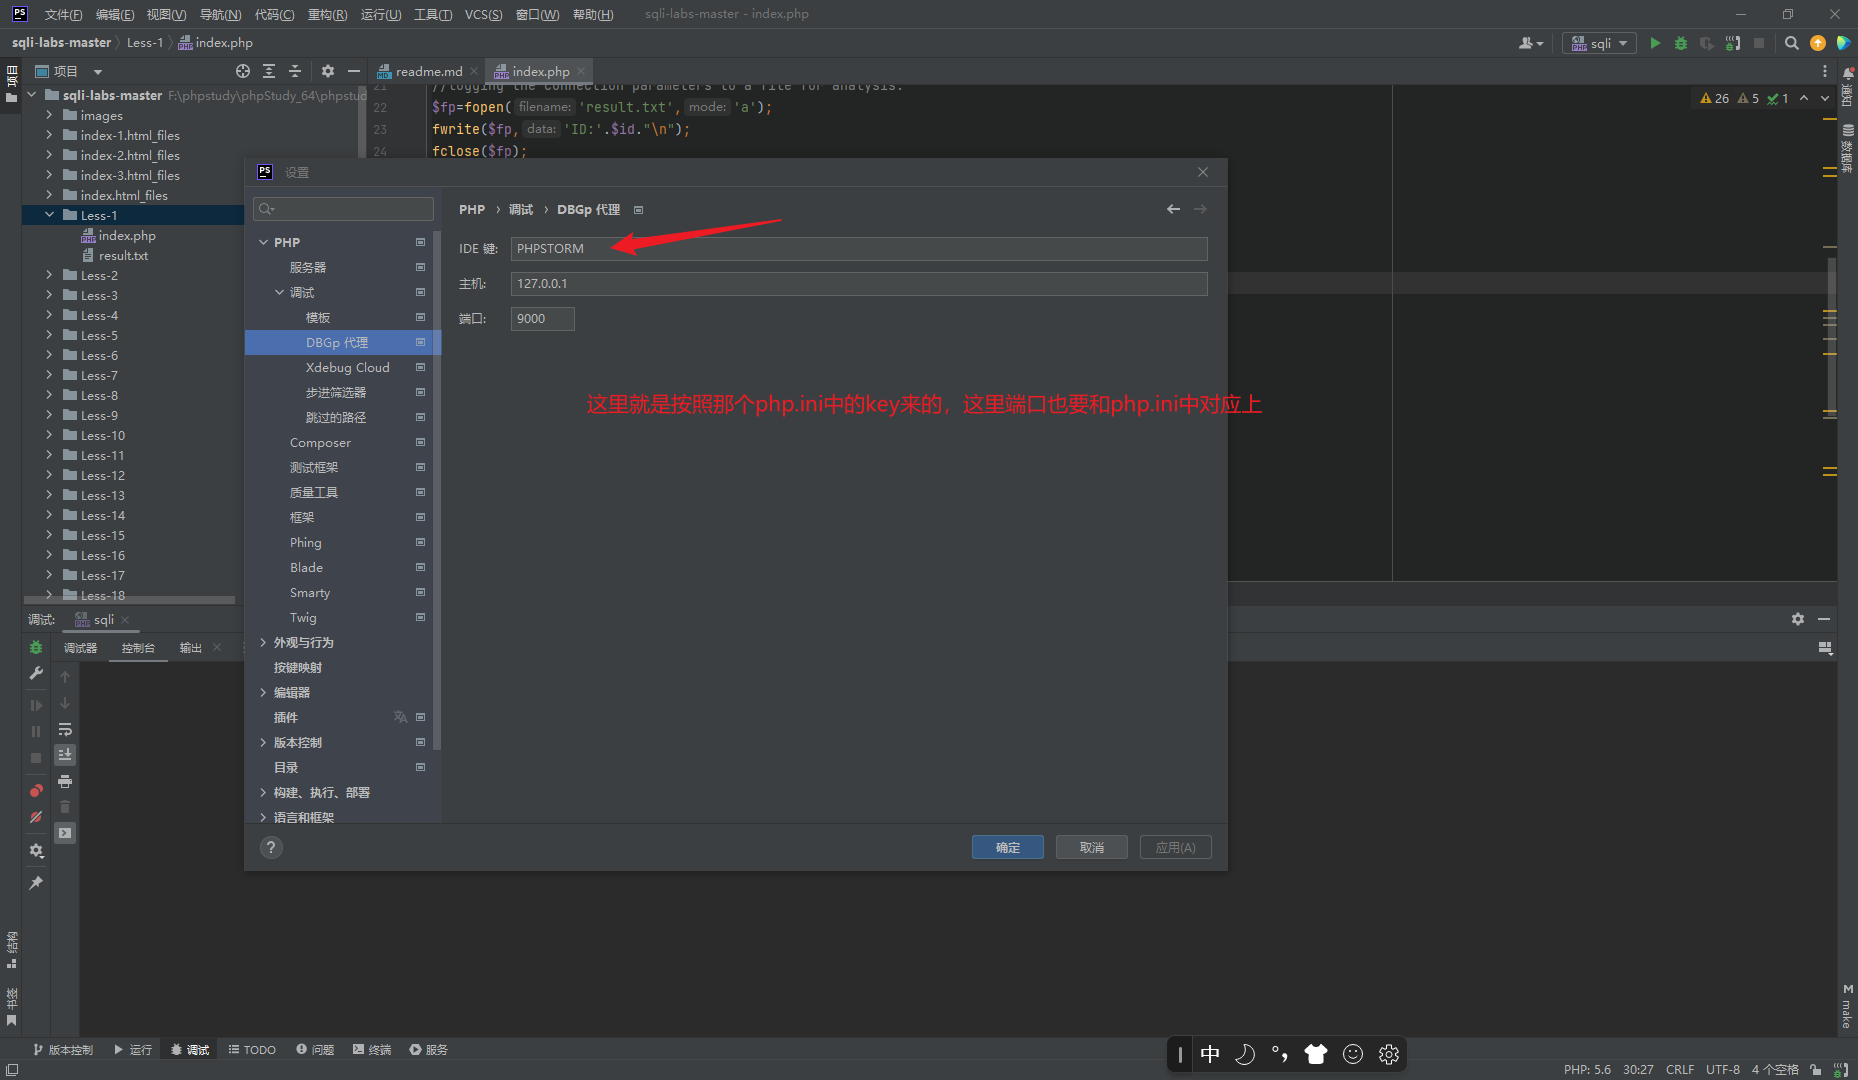Screen dimensions: 1858x1080
Task: Start listening for PHP debug connections
Action: point(1733,43)
